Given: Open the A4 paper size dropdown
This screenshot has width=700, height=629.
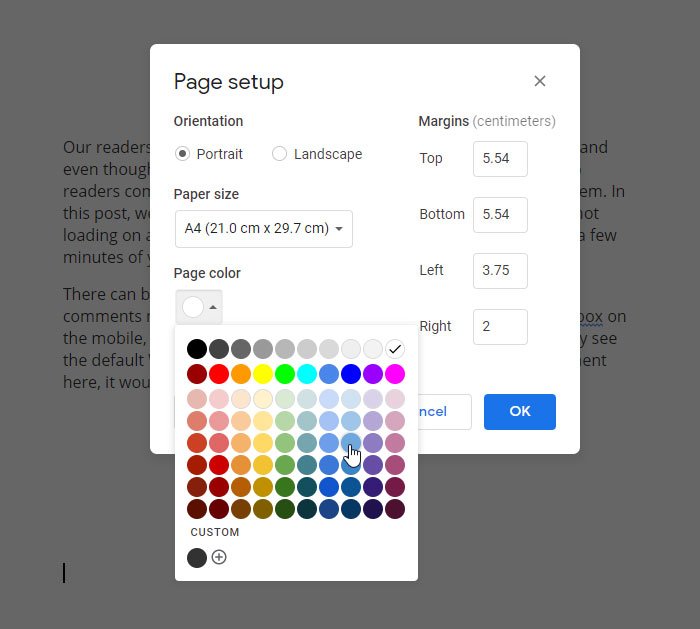Looking at the screenshot, I should click(264, 228).
